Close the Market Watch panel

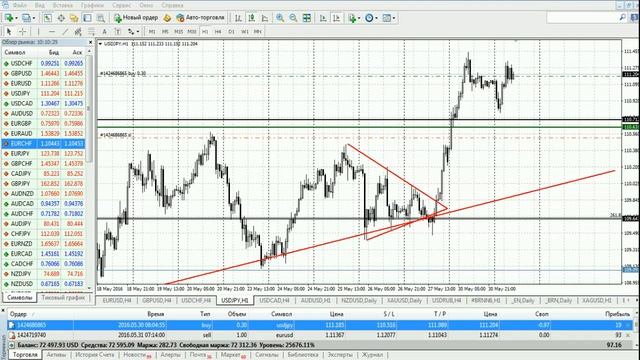point(91,42)
